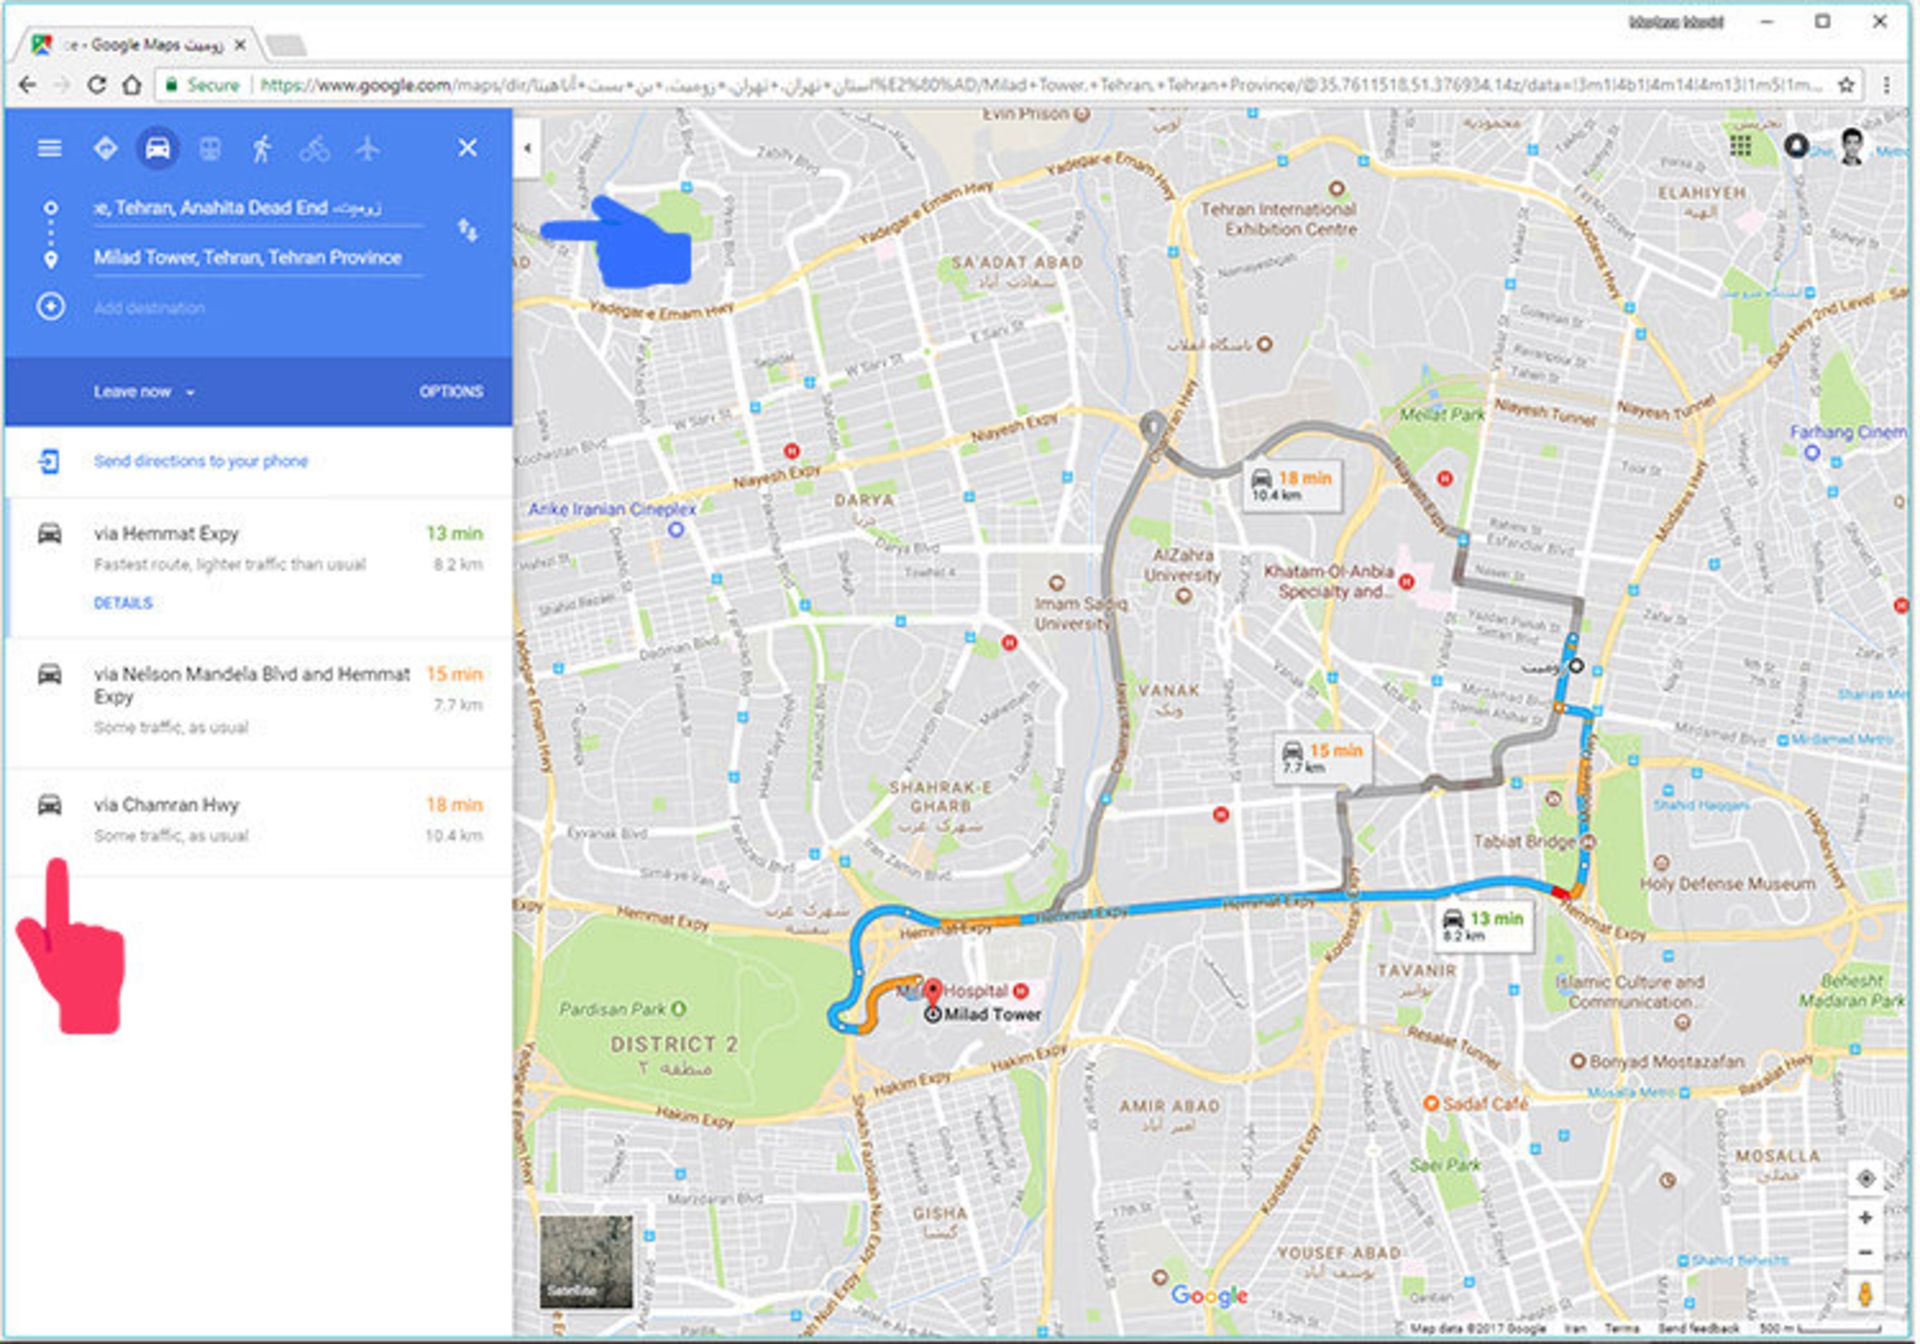
Task: Open Google apps grid
Action: tap(1741, 147)
